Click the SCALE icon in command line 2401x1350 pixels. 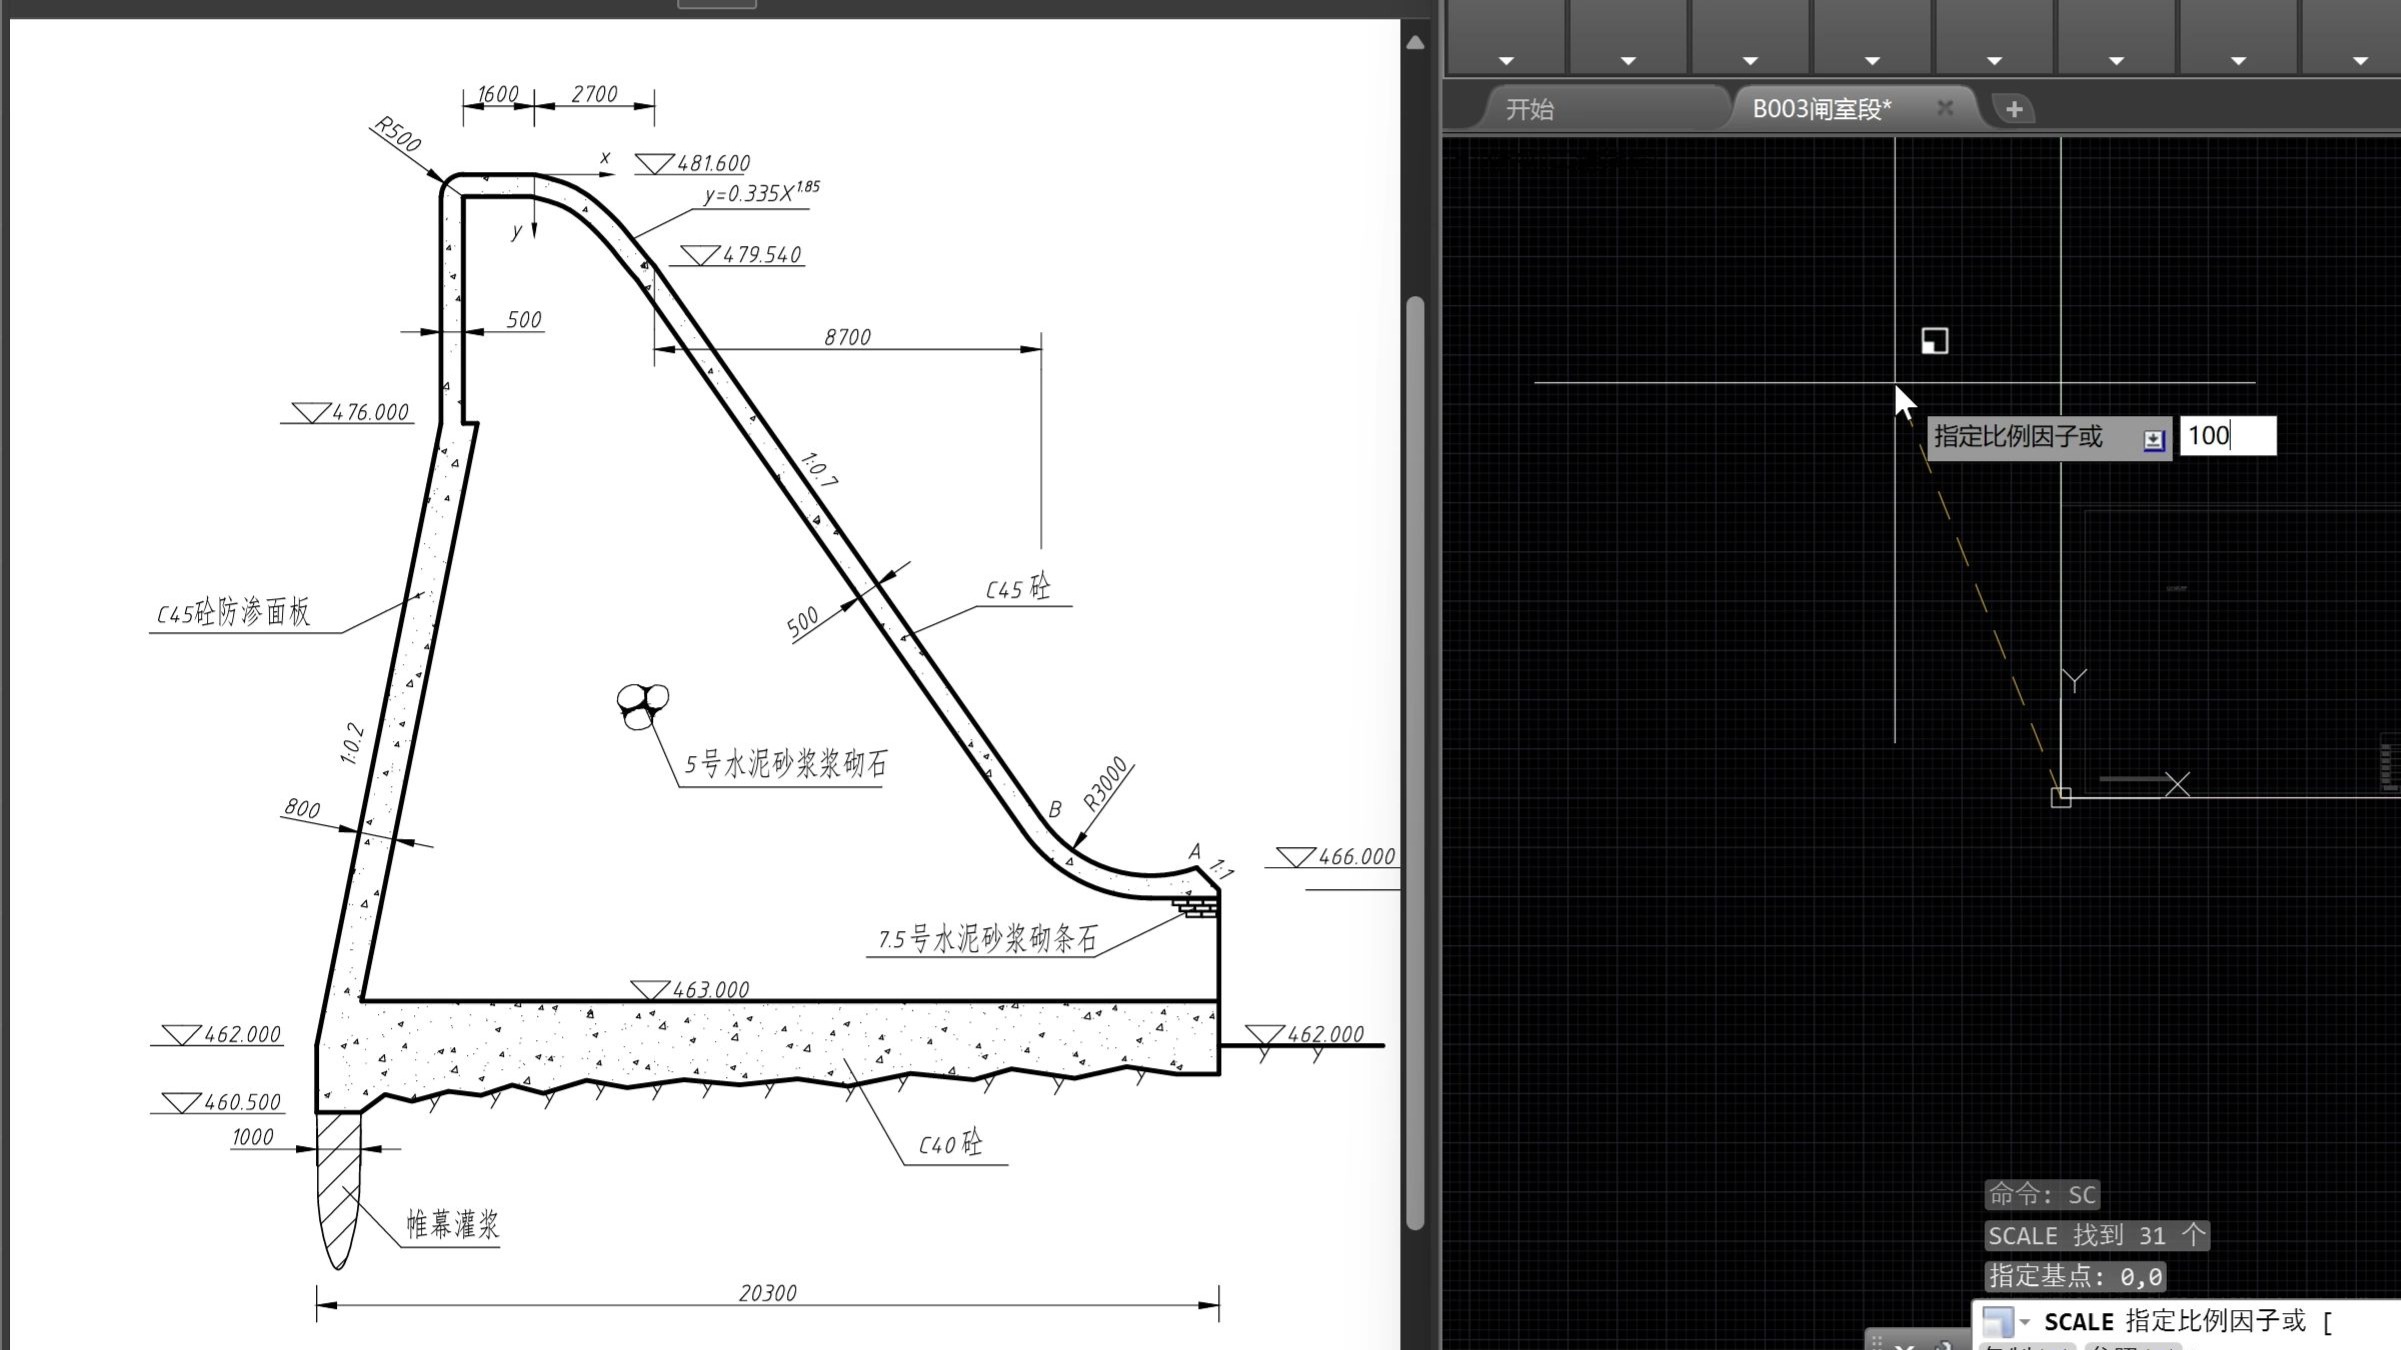pyautogui.click(x=1997, y=1321)
